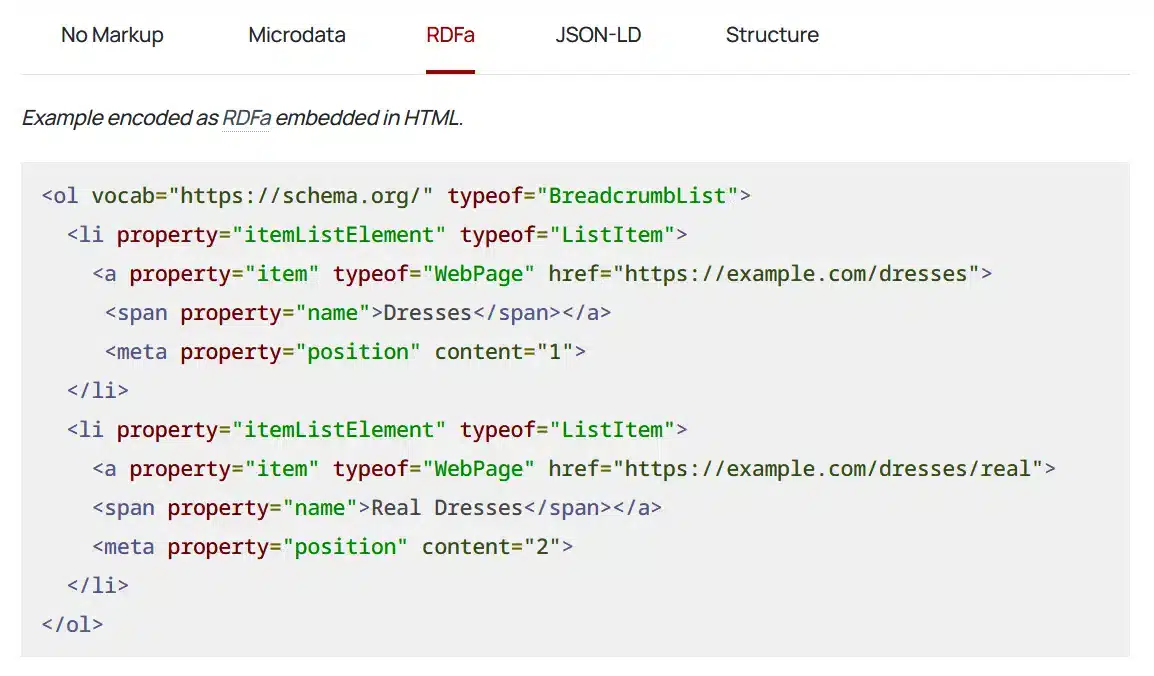Select the opening ol tag in the code block
Screen dimensions: 1154x676
tap(62, 195)
